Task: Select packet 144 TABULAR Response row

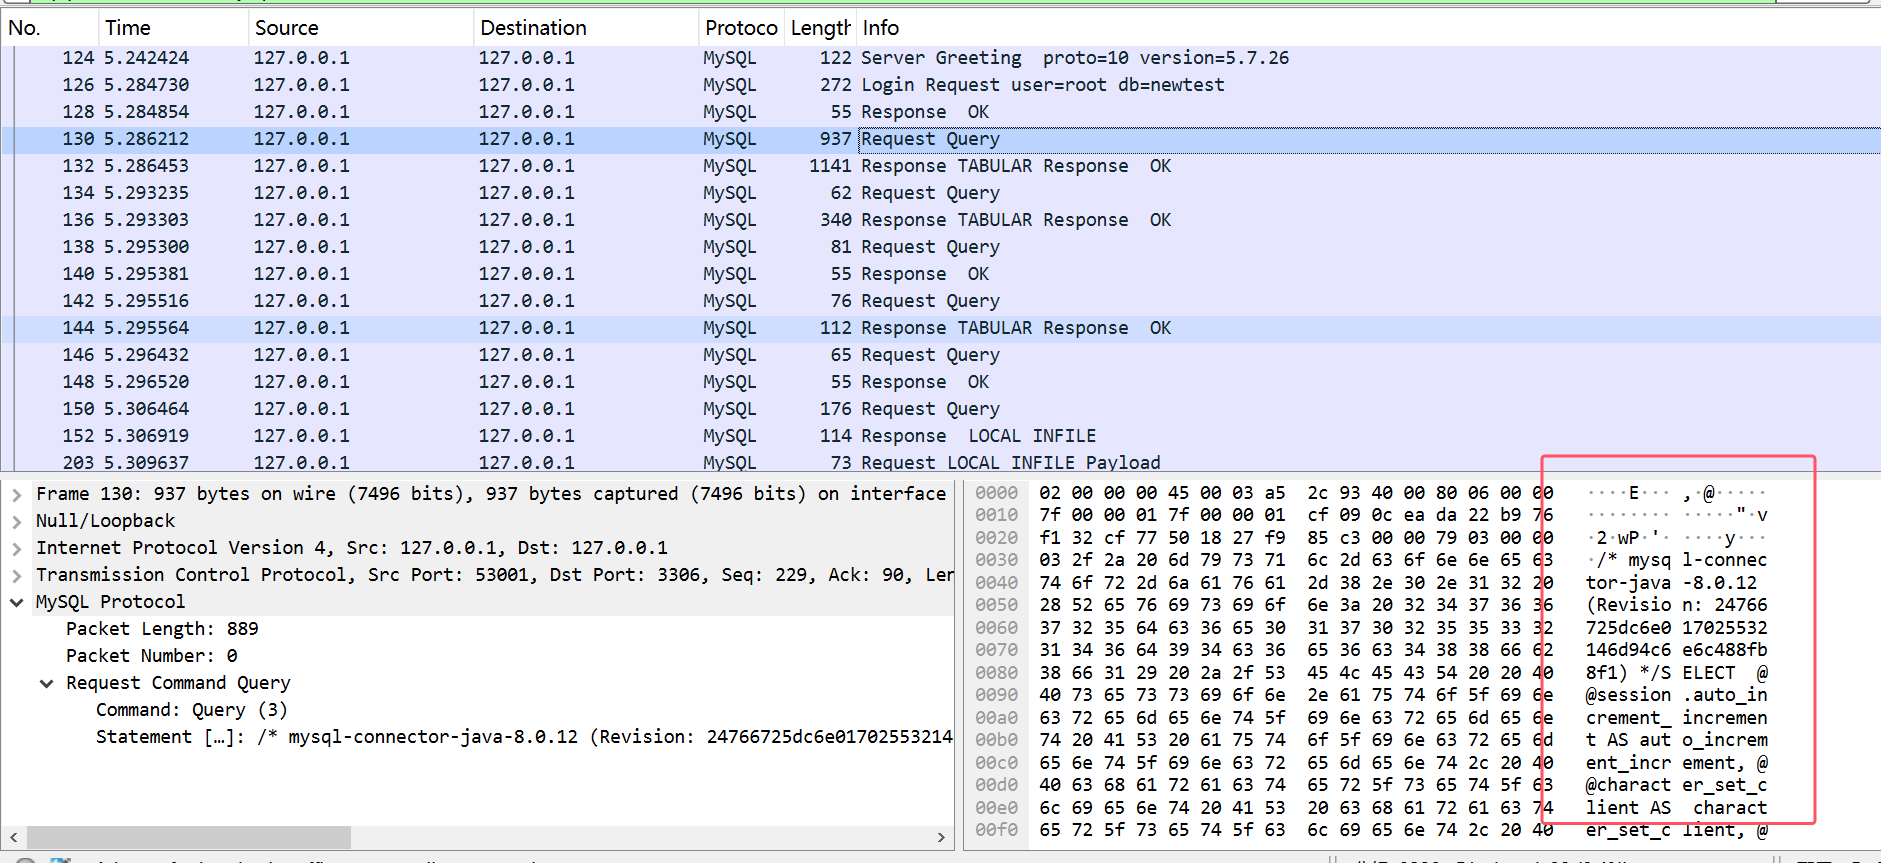Action: tap(940, 328)
